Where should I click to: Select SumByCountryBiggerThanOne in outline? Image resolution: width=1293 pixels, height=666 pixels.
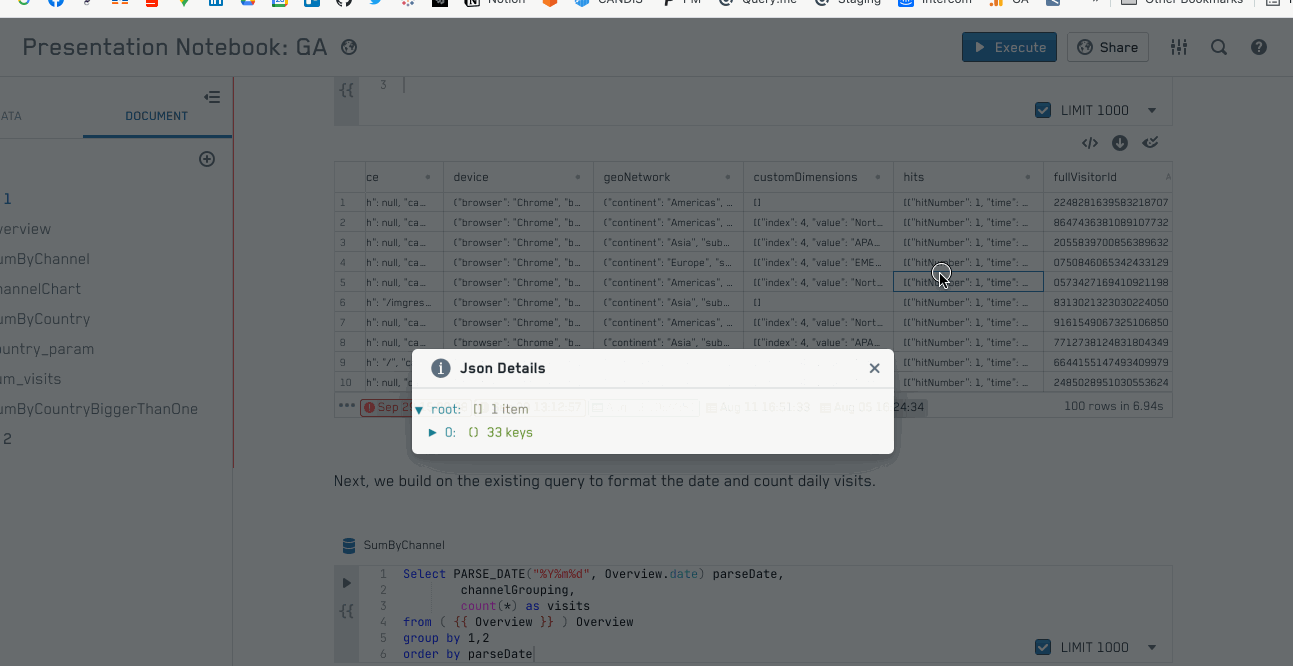pyautogui.click(x=99, y=409)
